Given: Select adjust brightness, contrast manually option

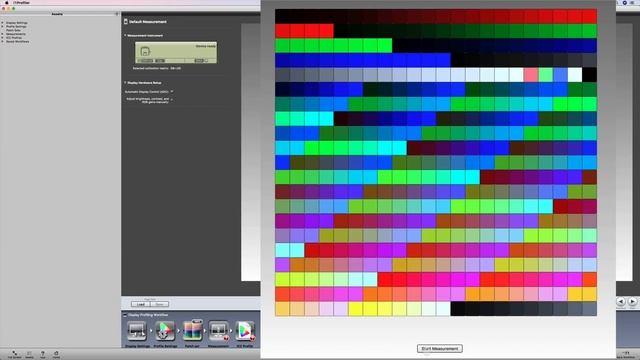Looking at the screenshot, I should point(172,99).
